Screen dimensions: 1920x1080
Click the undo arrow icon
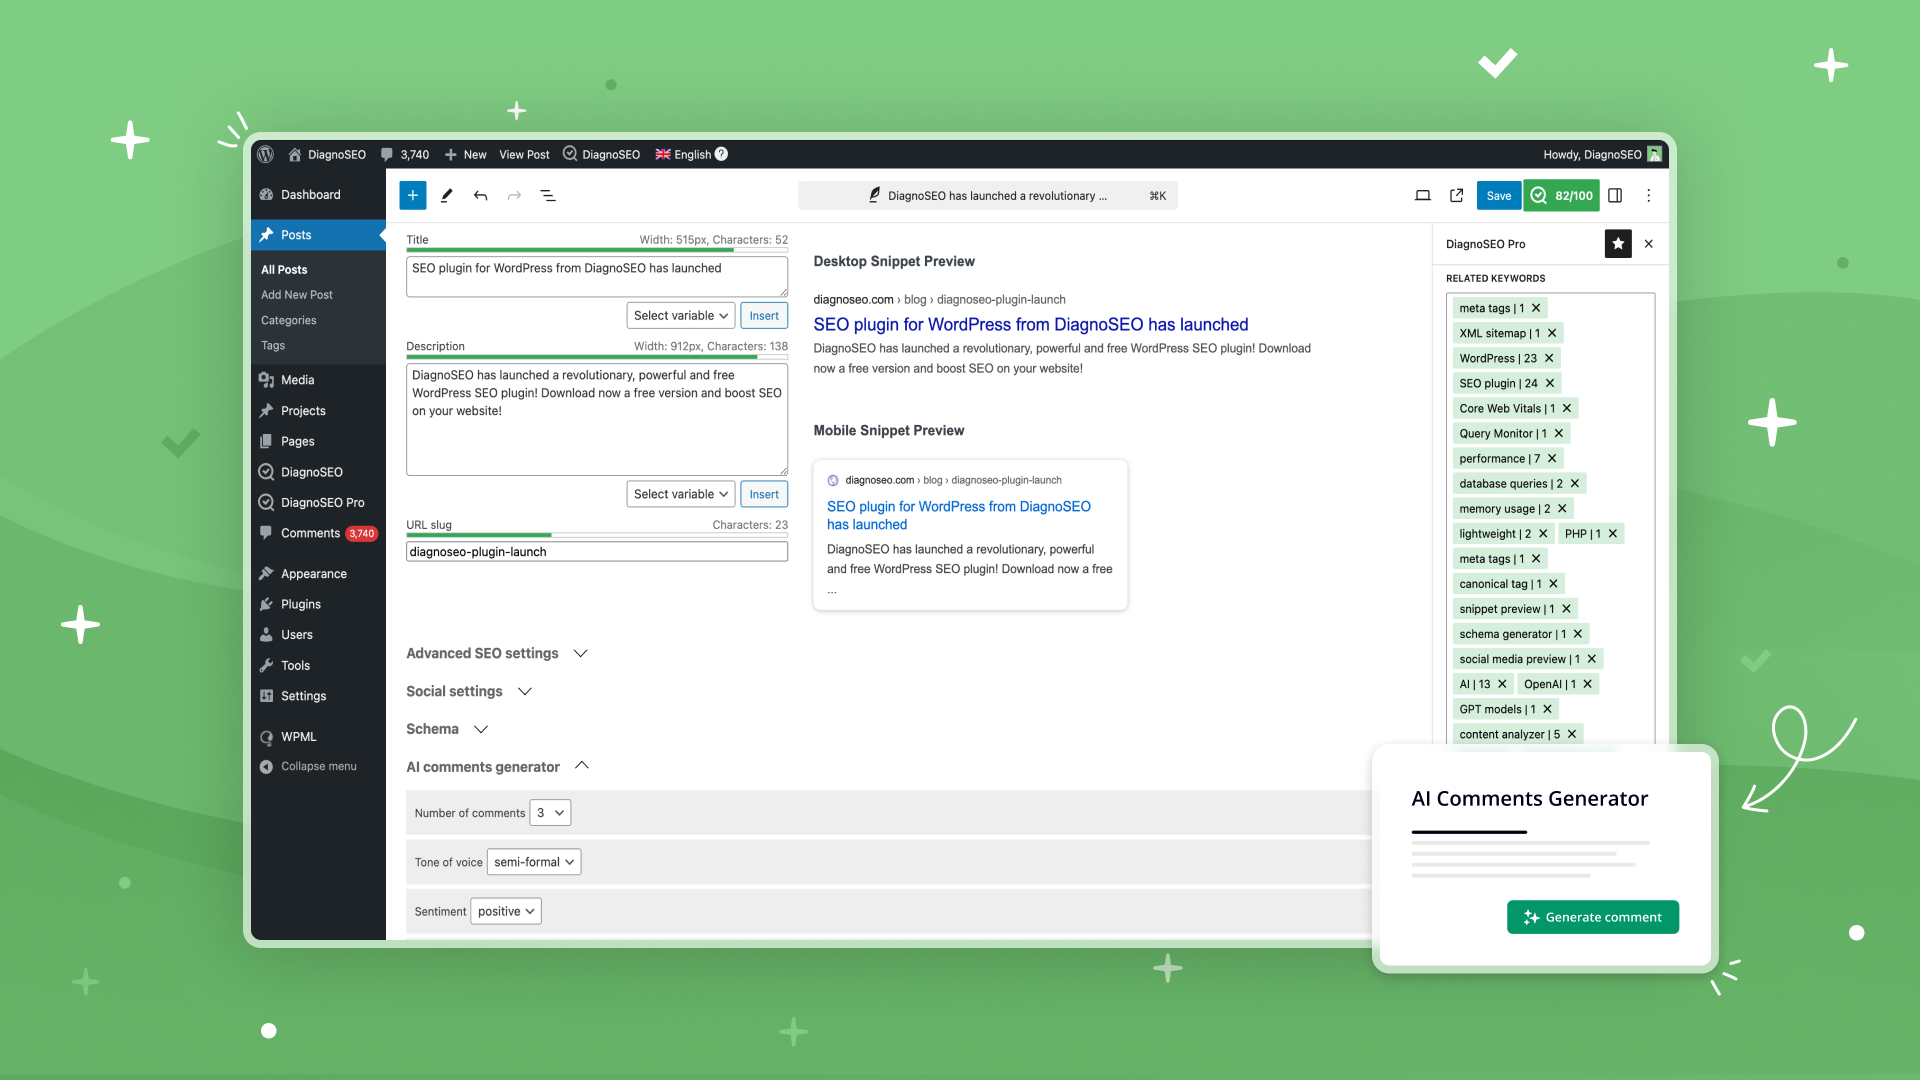point(480,195)
